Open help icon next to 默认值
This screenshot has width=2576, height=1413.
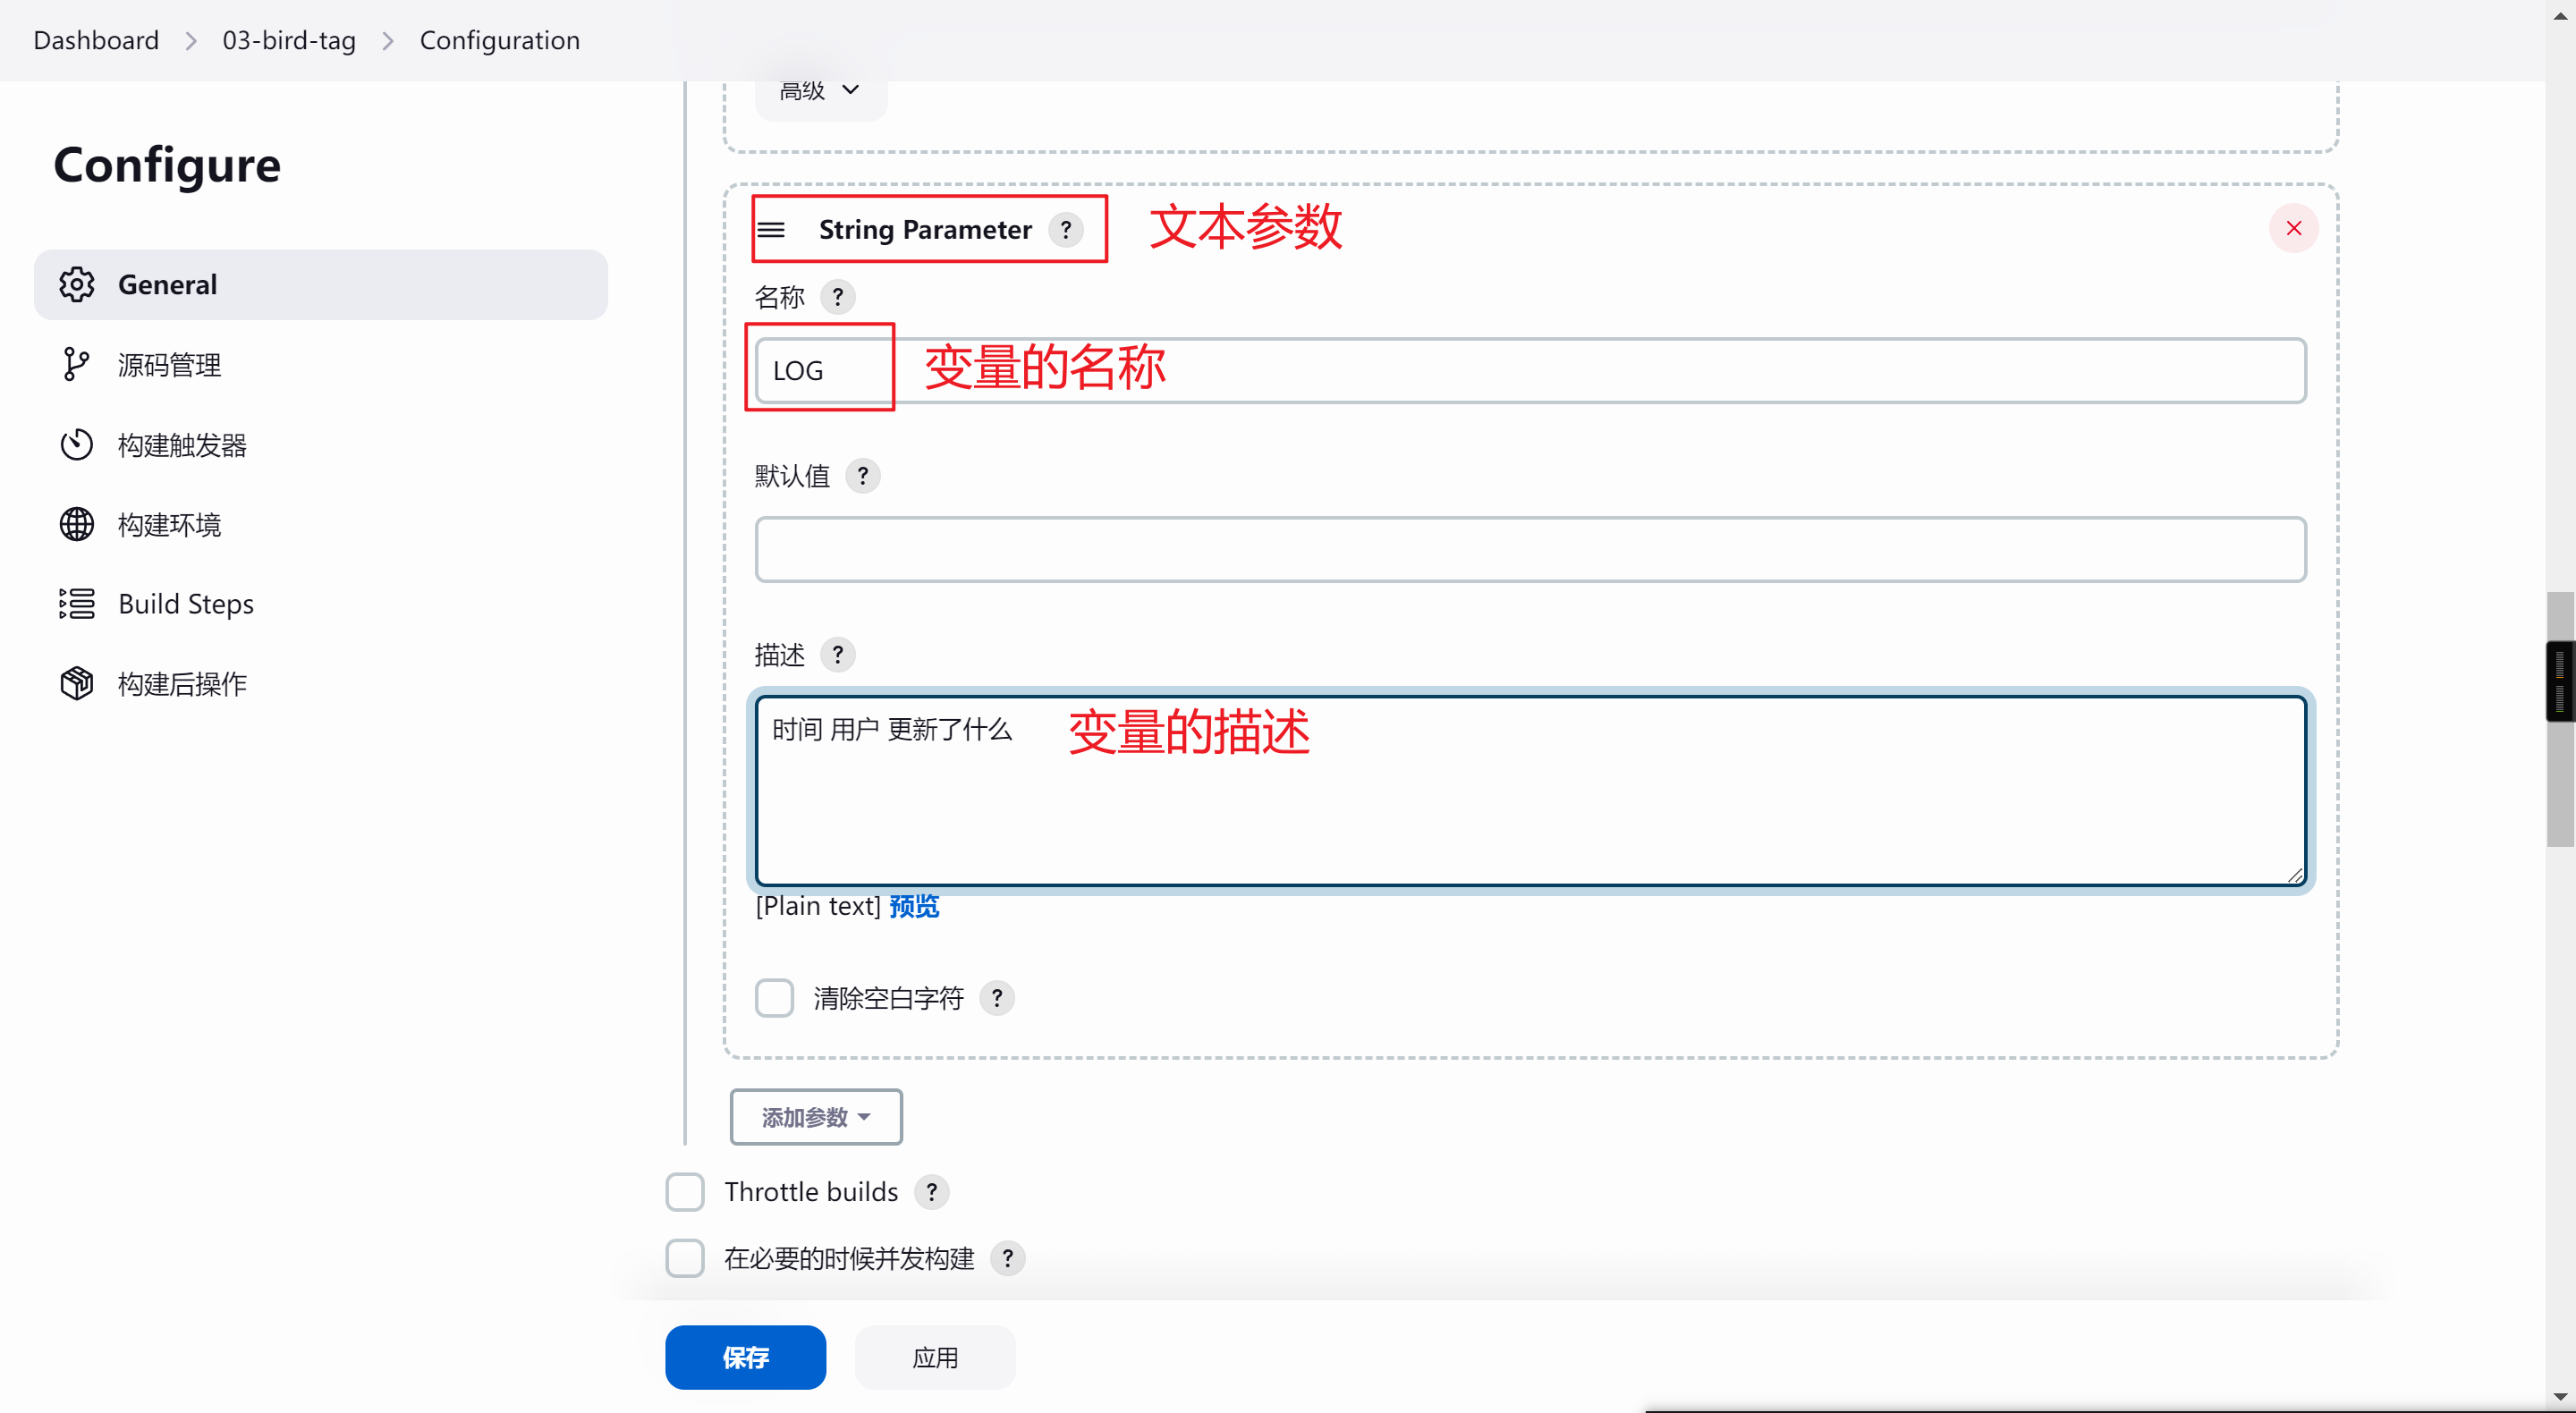pos(862,476)
